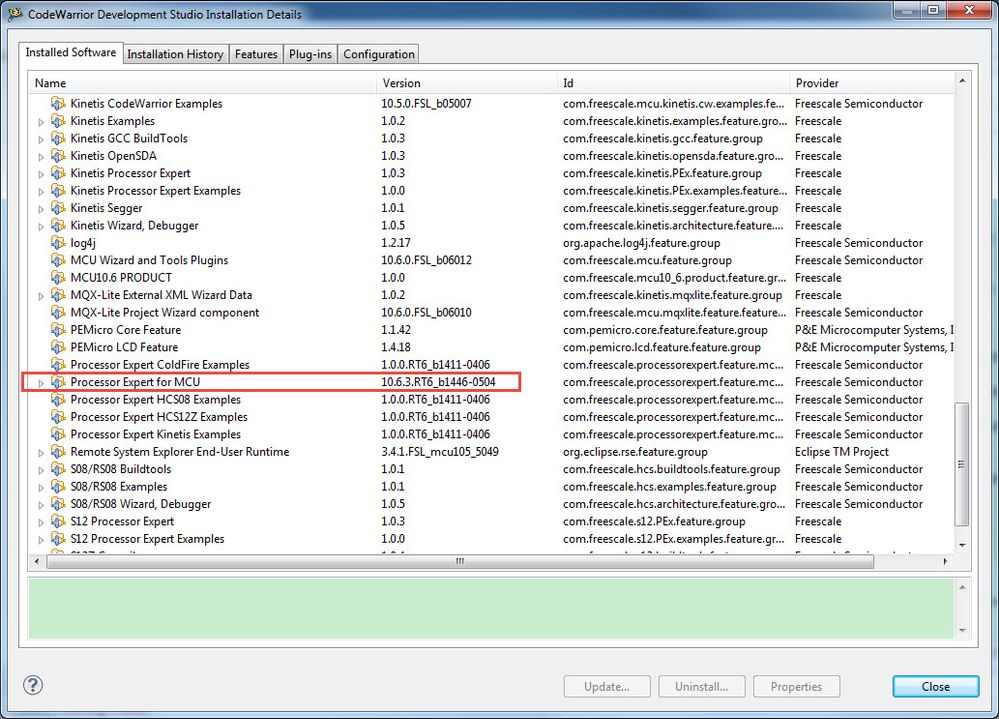The width and height of the screenshot is (999, 719).
Task: Click the CodeWarrior title bar application icon
Action: [x=15, y=13]
